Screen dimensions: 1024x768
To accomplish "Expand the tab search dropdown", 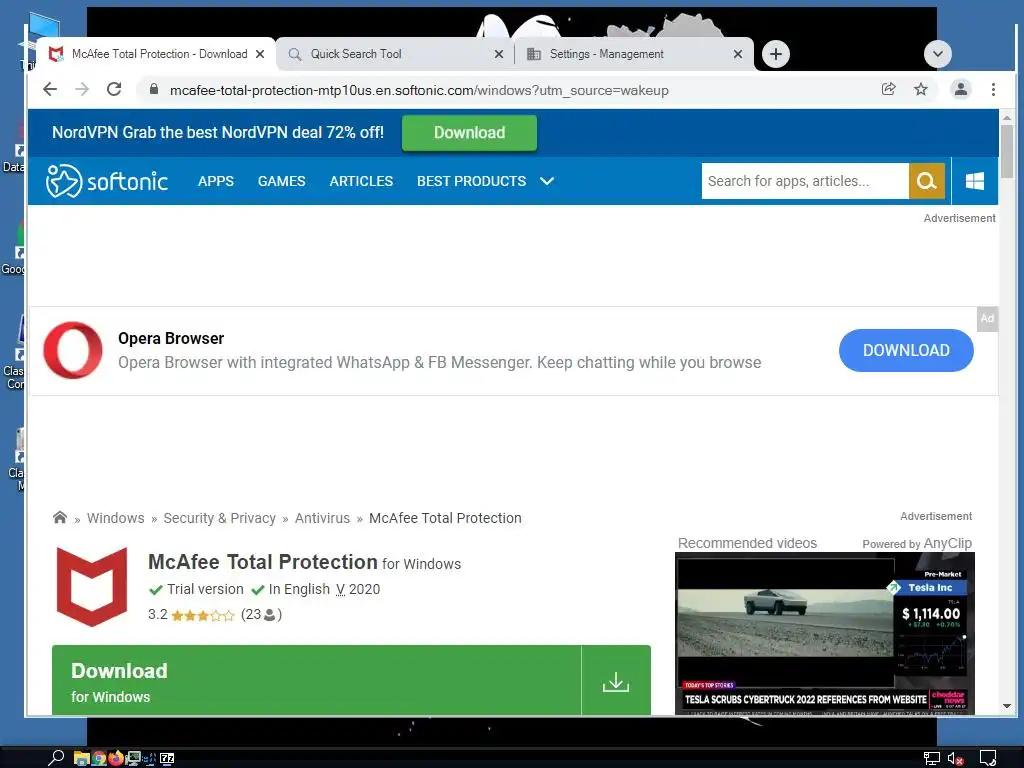I will [x=938, y=54].
